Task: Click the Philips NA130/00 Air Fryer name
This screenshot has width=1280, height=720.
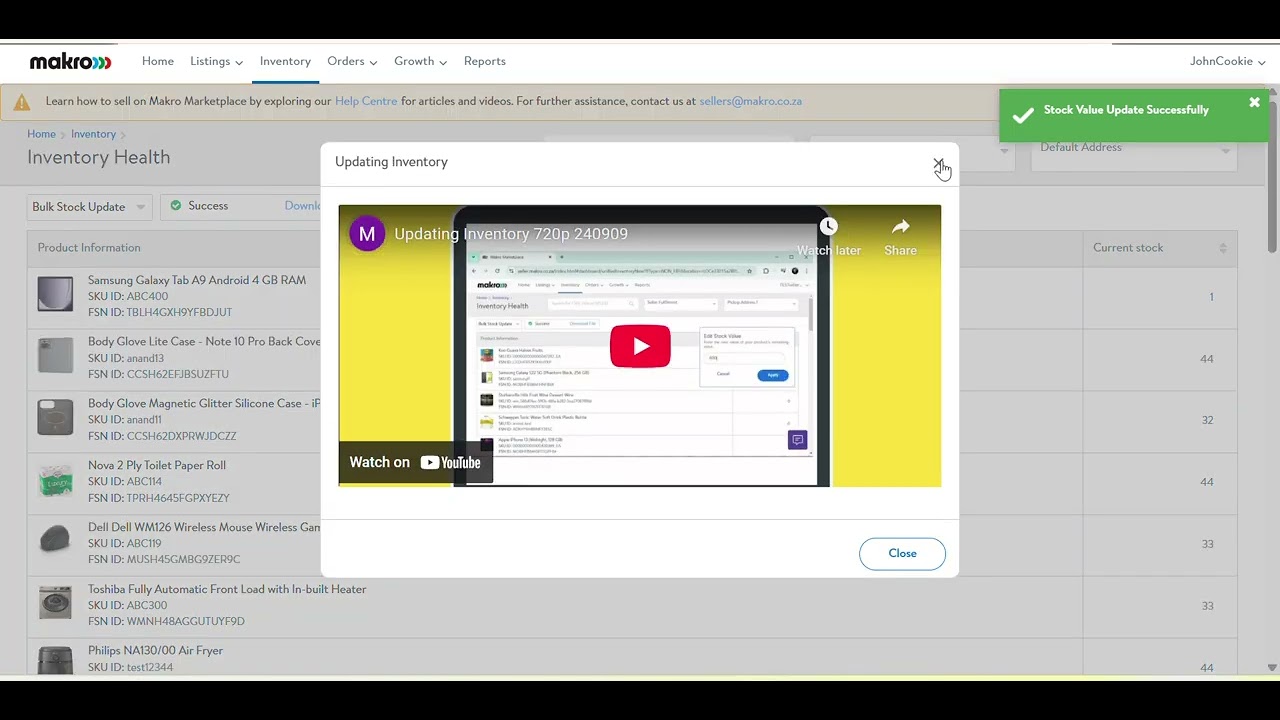Action: coord(155,650)
